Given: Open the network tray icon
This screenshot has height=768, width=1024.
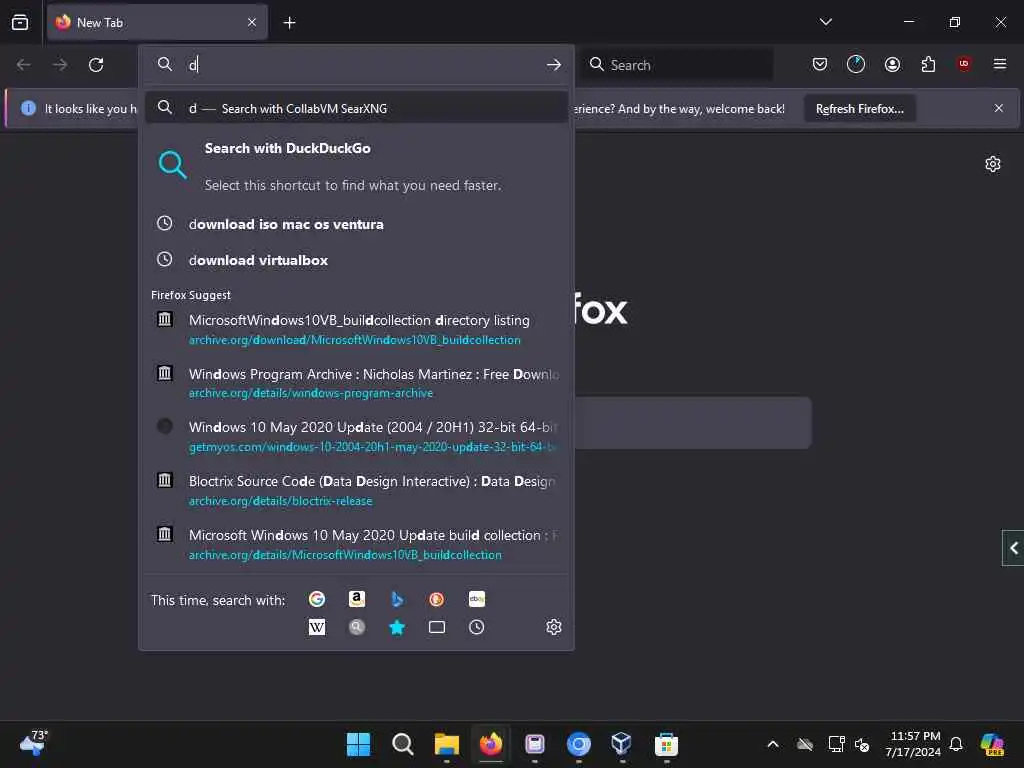Looking at the screenshot, I should coord(836,744).
